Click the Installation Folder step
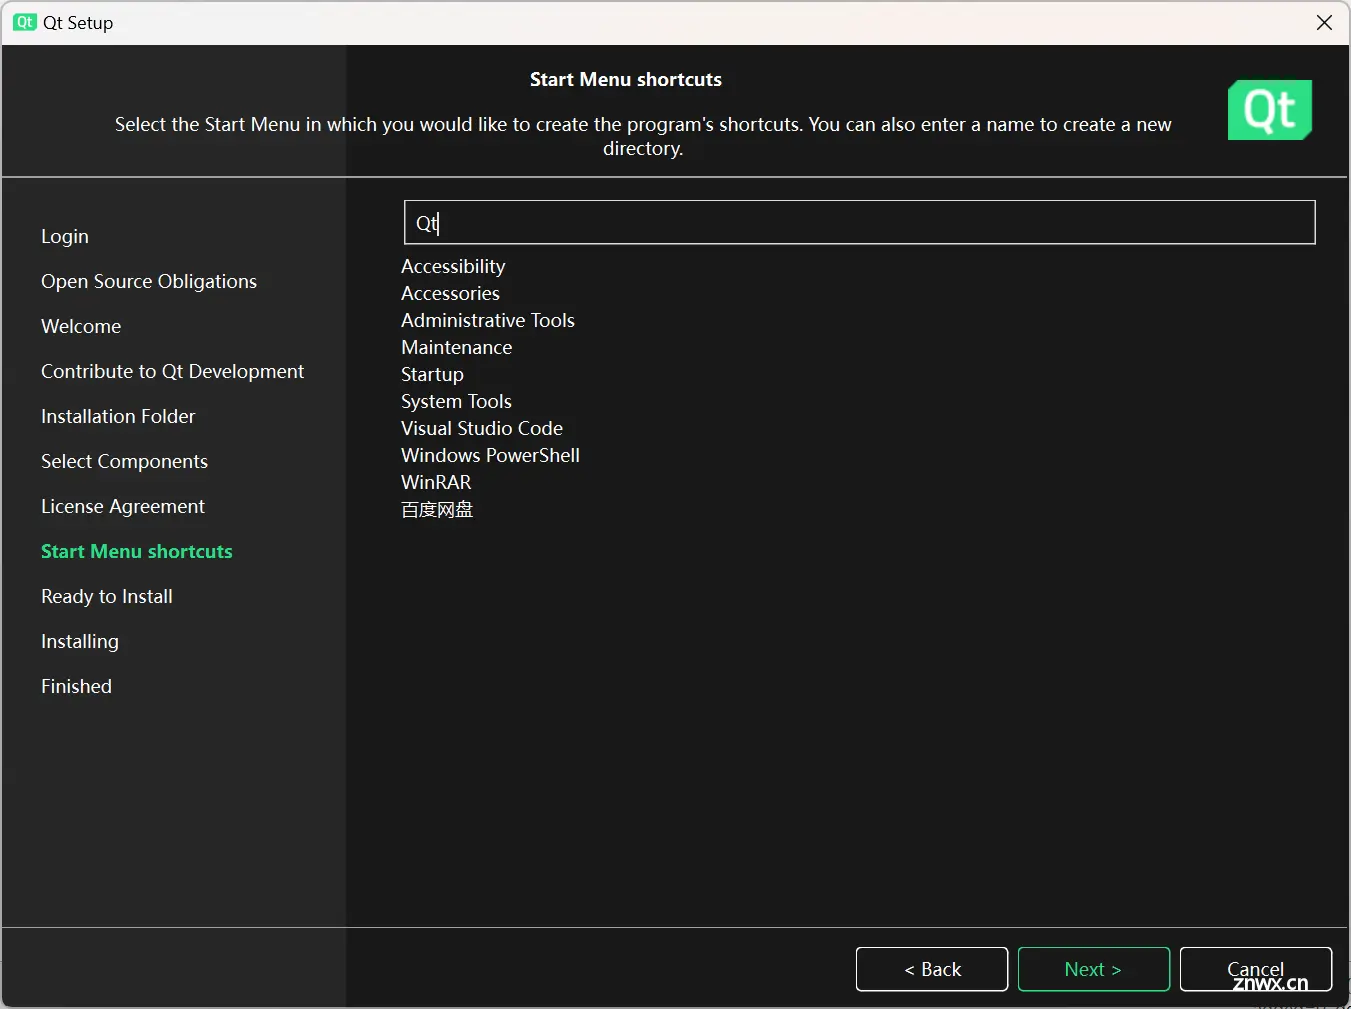 point(118,416)
